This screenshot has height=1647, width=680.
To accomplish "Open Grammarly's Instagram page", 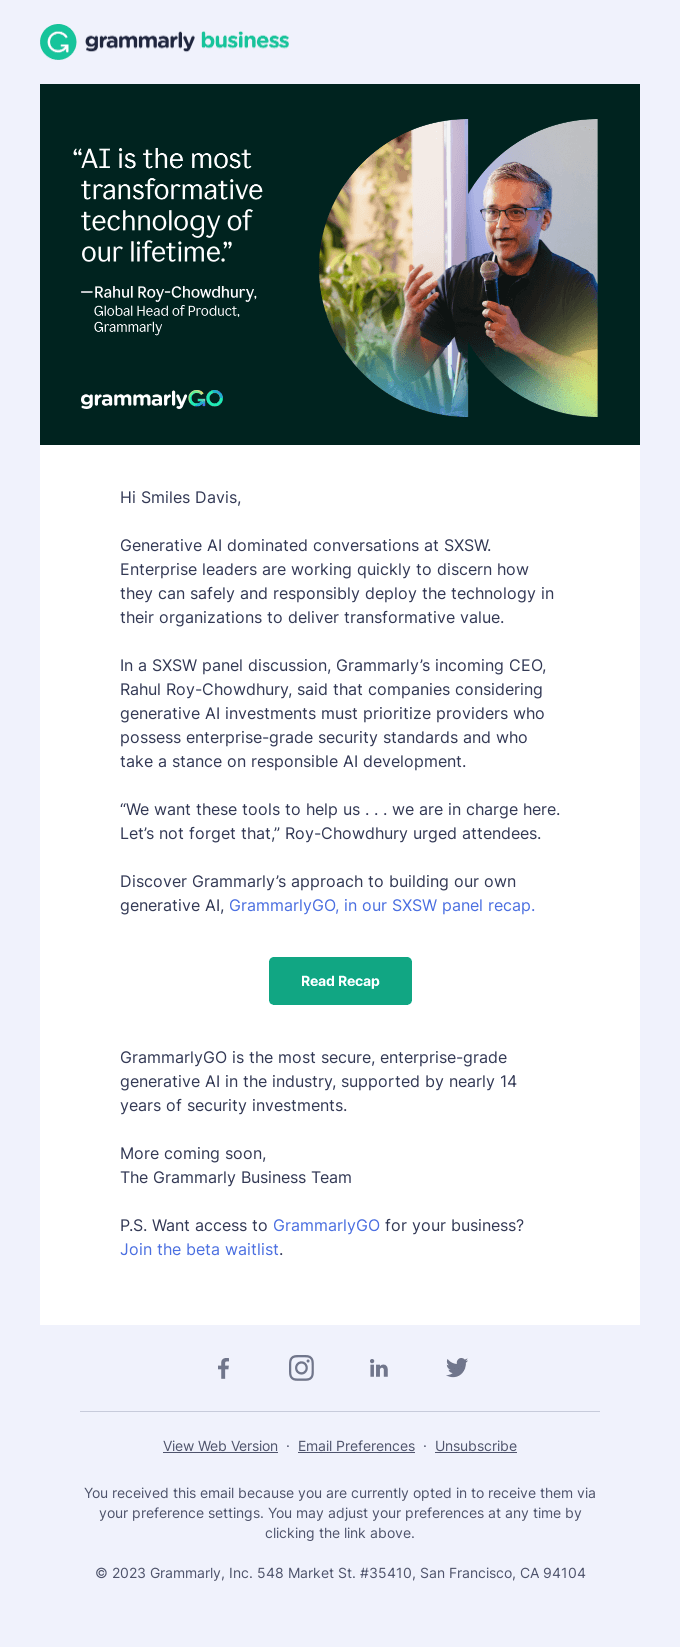I will click(301, 1367).
